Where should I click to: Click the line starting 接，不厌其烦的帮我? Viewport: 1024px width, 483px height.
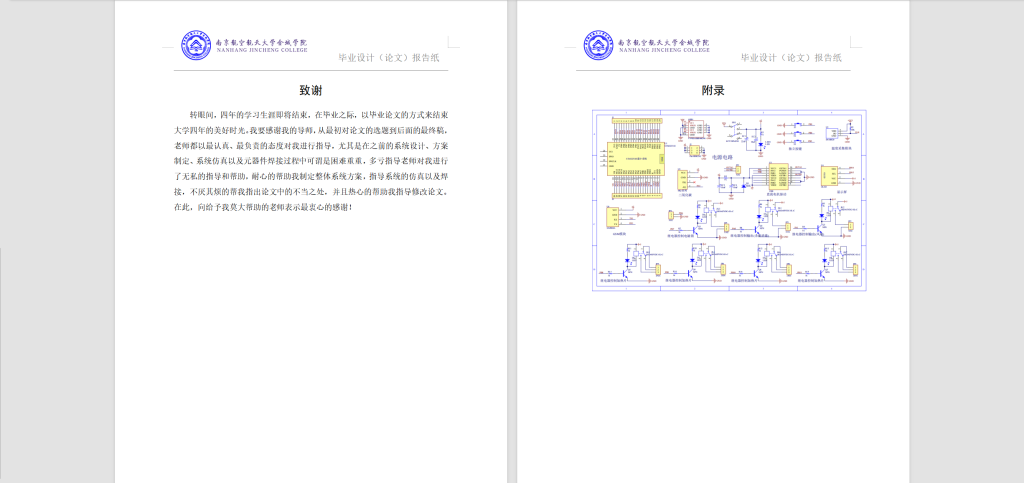tap(311, 192)
